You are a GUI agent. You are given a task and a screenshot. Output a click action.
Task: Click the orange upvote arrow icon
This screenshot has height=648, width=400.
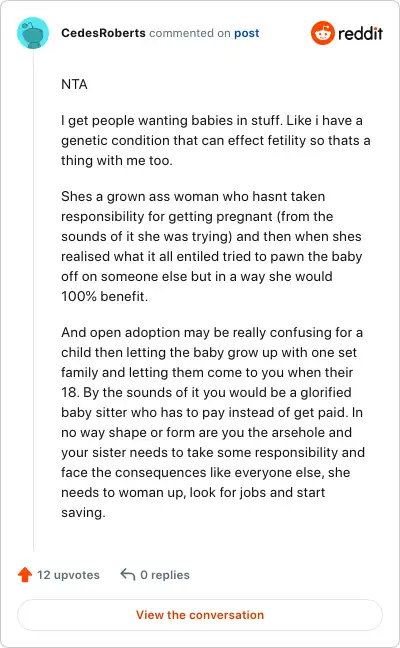25,574
